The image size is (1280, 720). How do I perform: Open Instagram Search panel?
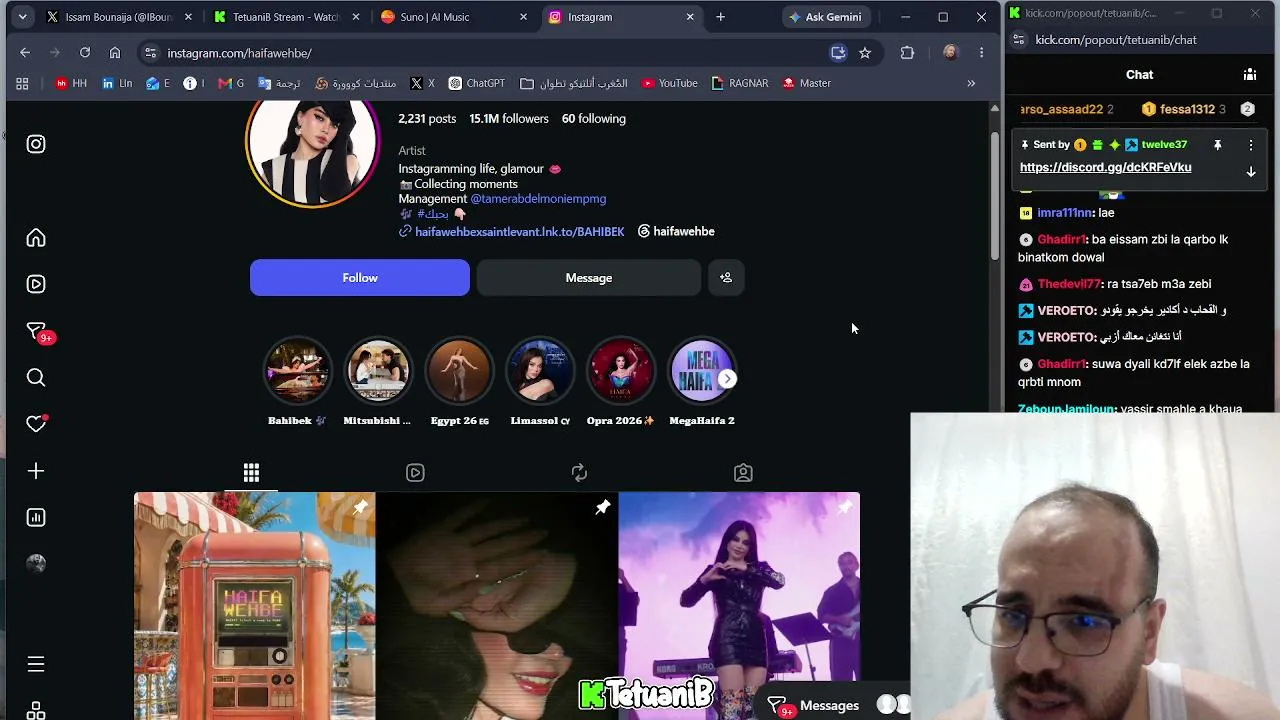pyautogui.click(x=36, y=377)
